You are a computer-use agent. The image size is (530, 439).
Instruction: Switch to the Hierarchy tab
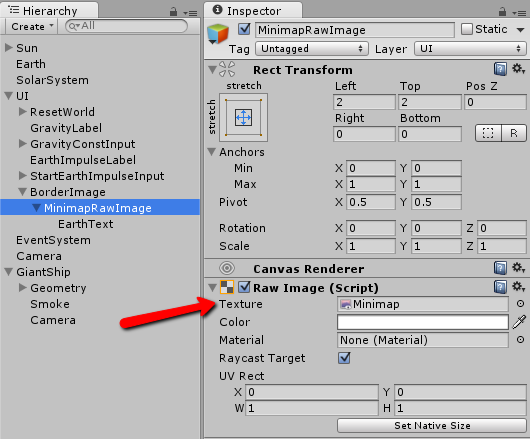(x=50, y=11)
